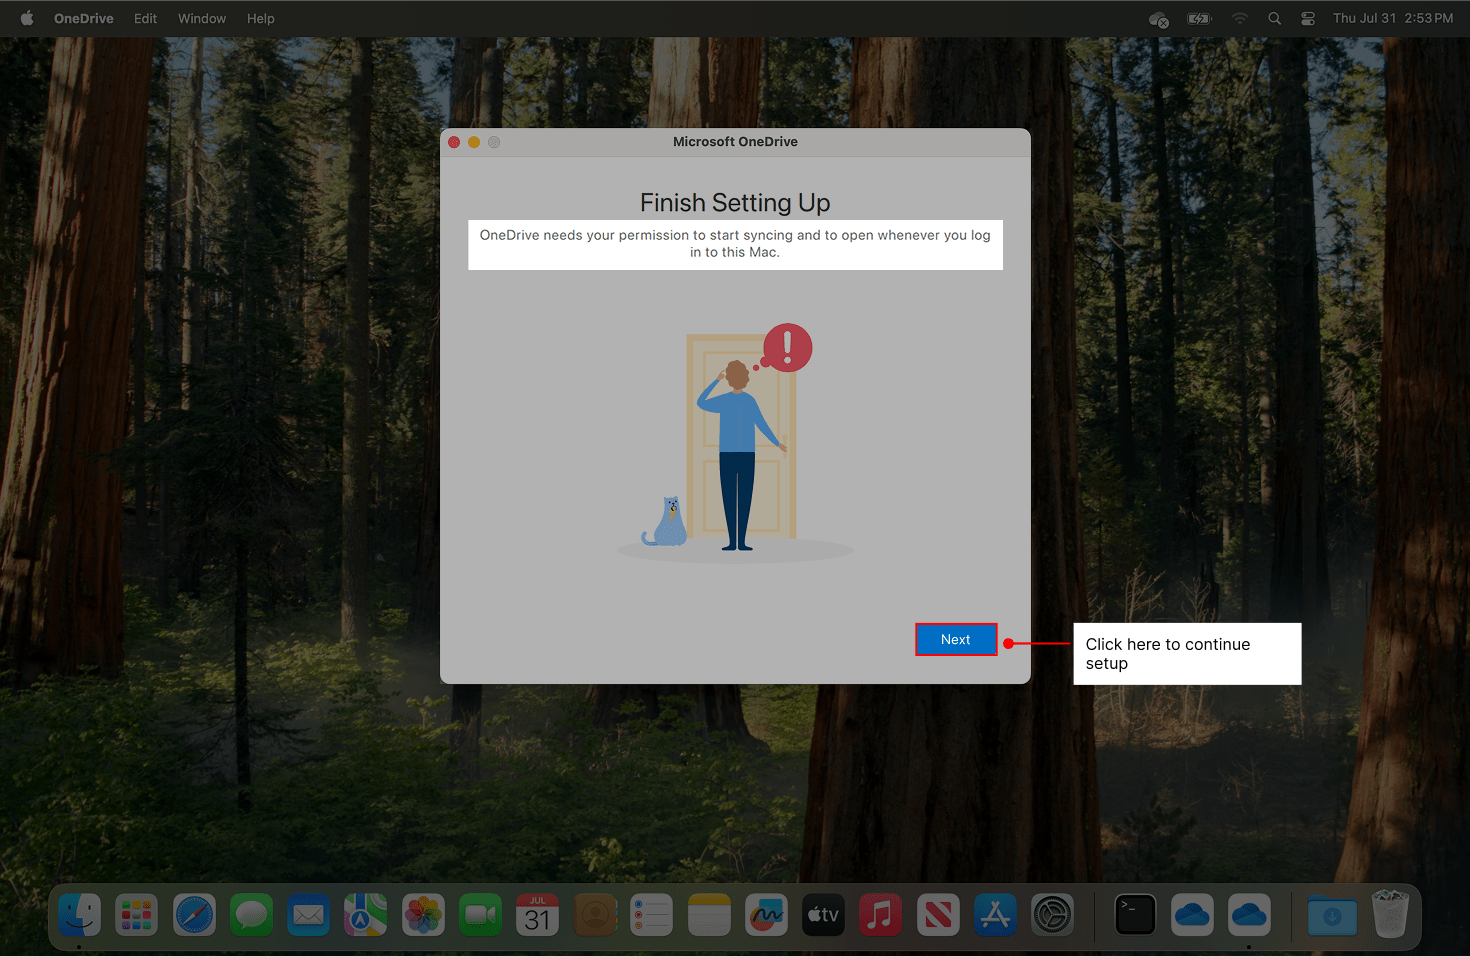This screenshot has width=1470, height=957.
Task: Open the Help menu
Action: 260,19
